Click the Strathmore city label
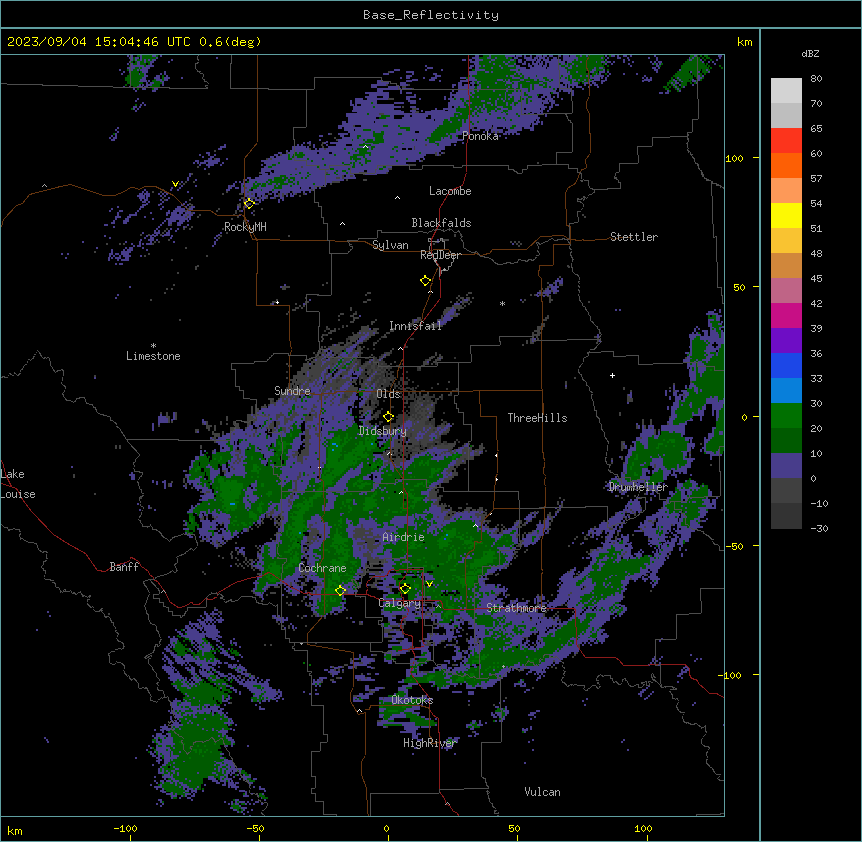The height and width of the screenshot is (842, 862). pos(516,608)
